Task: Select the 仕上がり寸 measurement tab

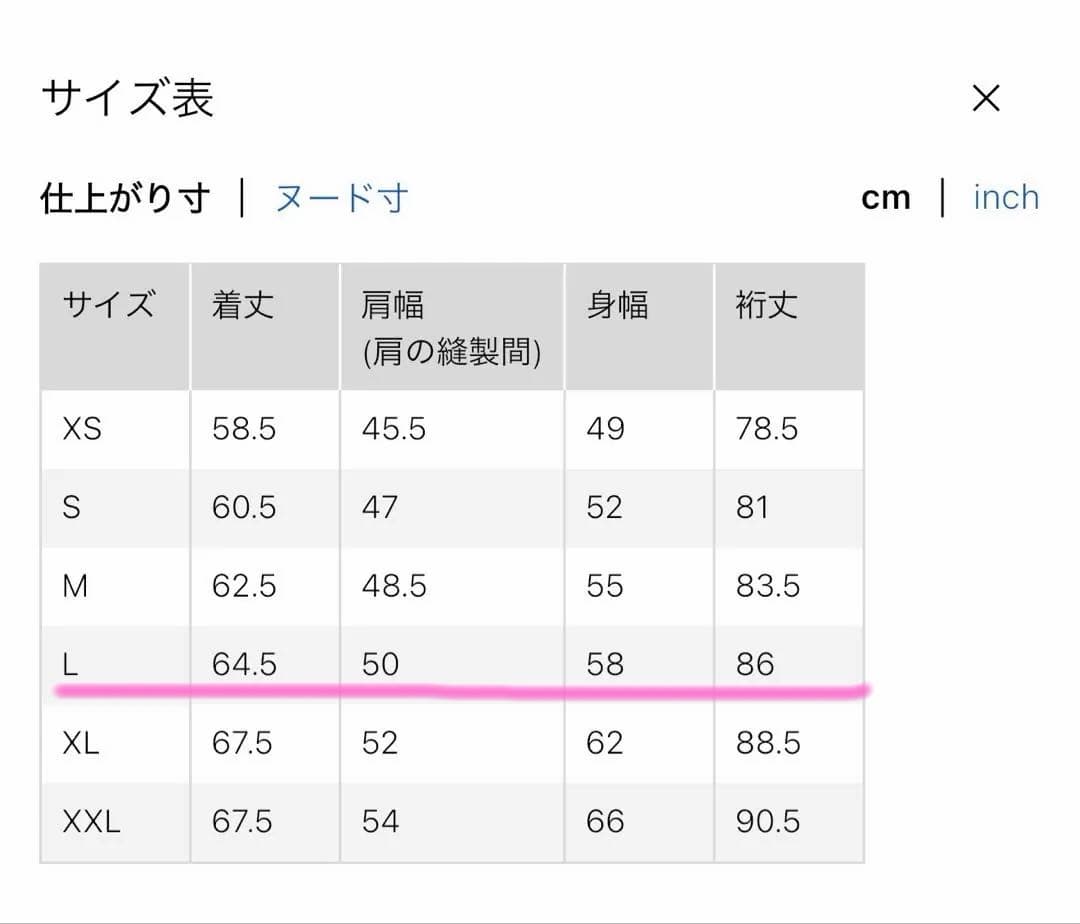Action: click(124, 197)
